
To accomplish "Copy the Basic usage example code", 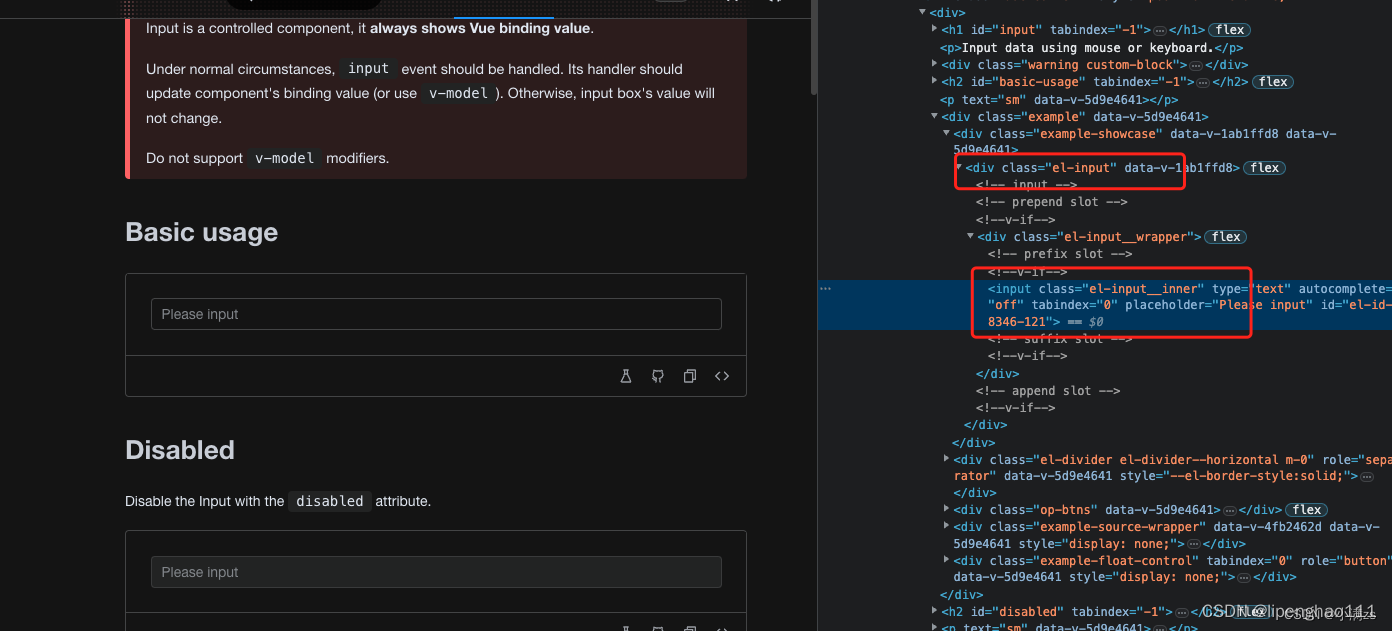I will (x=690, y=376).
